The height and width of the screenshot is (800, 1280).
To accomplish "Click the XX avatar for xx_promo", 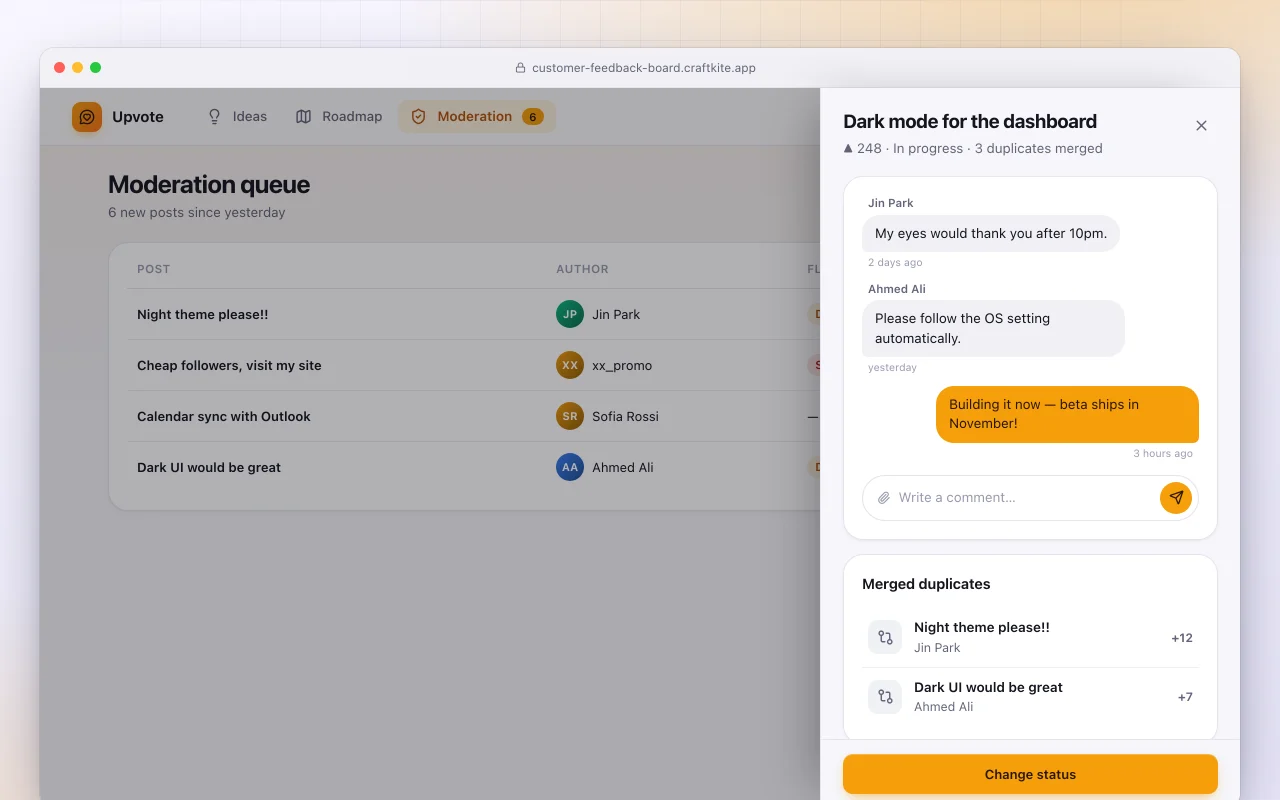I will [569, 365].
